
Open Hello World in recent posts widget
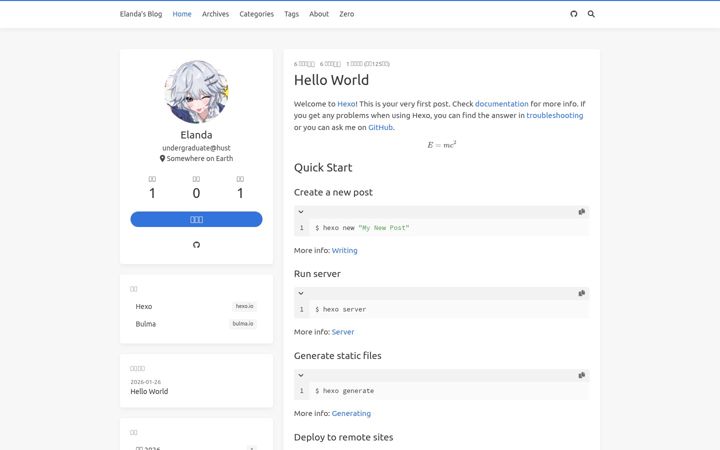click(x=149, y=391)
